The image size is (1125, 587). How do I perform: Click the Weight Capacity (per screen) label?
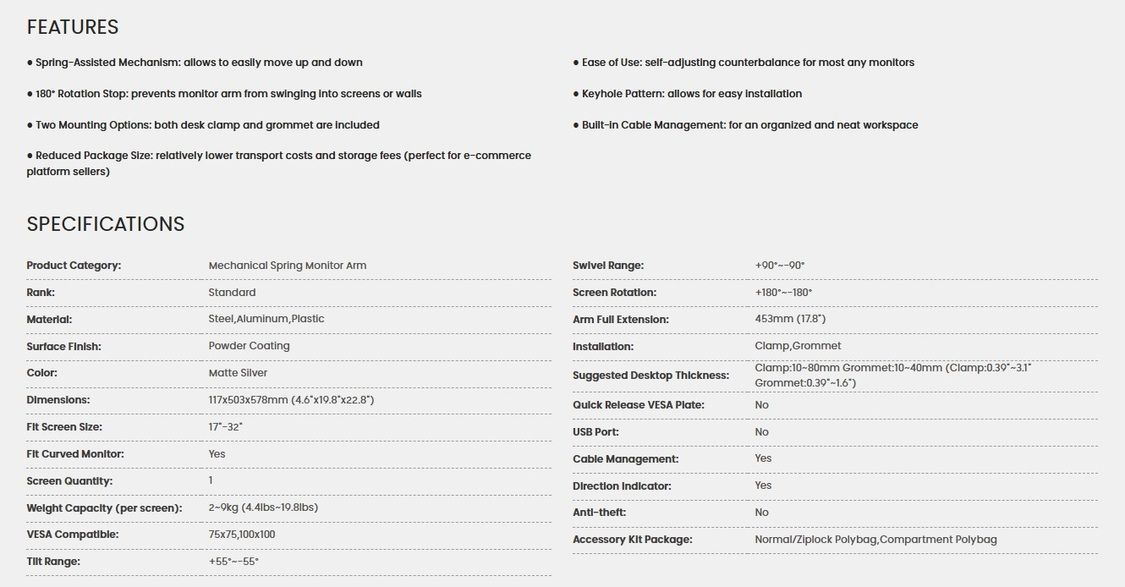point(104,508)
